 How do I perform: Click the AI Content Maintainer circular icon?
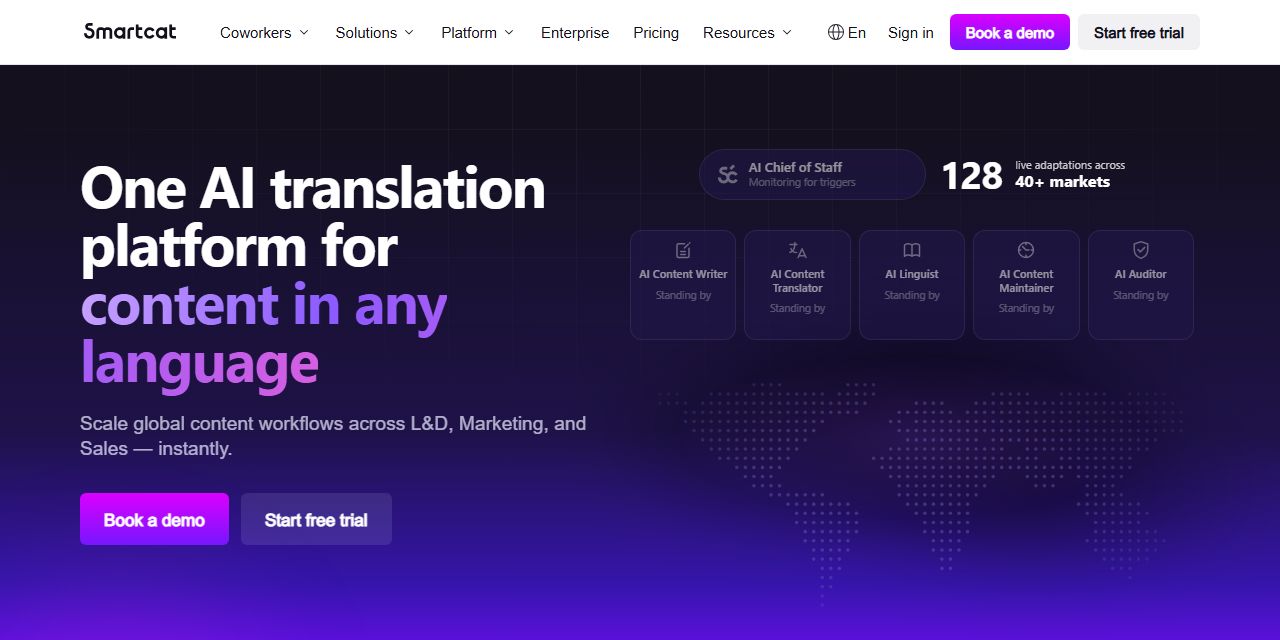click(1026, 250)
